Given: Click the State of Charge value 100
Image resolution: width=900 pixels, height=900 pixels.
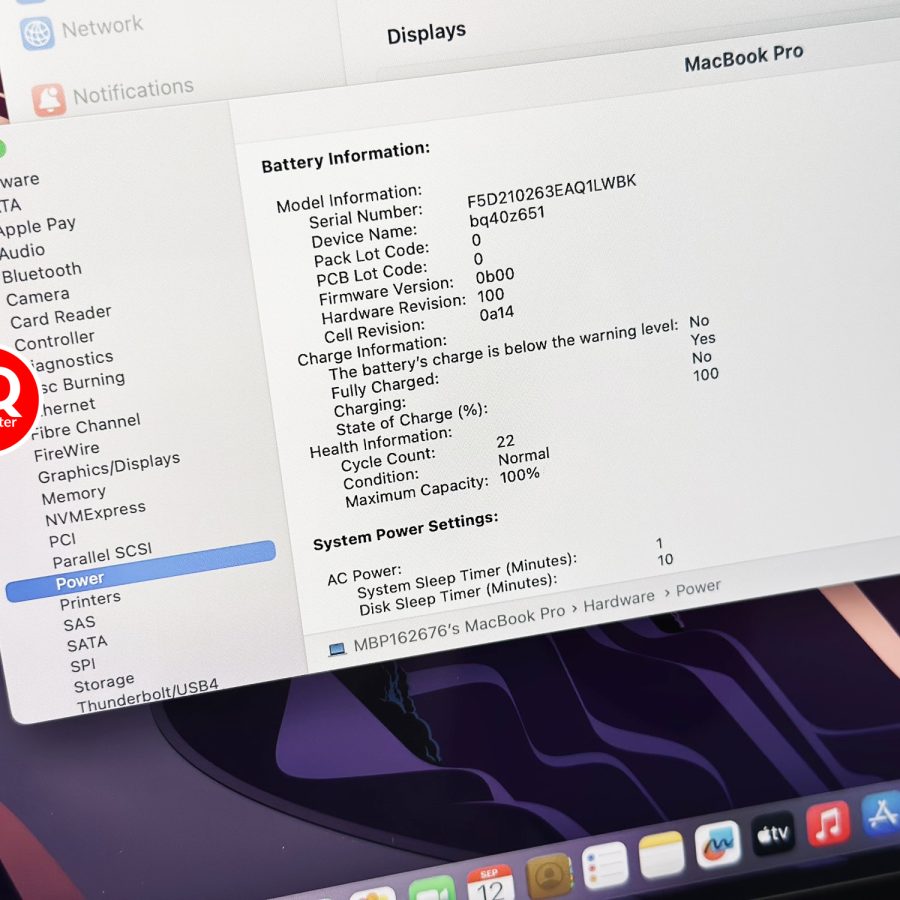Looking at the screenshot, I should point(706,375).
